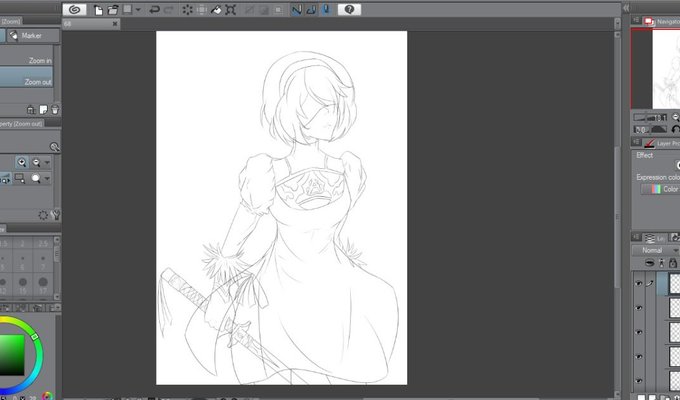Undo the last stroke

click(154, 10)
